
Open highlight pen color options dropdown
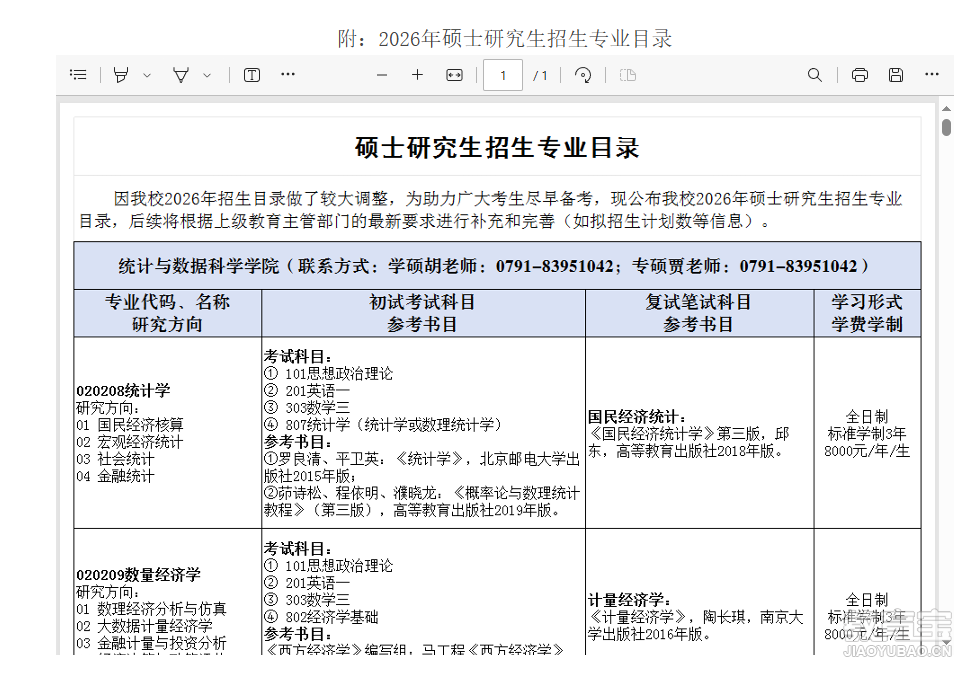pyautogui.click(x=147, y=75)
